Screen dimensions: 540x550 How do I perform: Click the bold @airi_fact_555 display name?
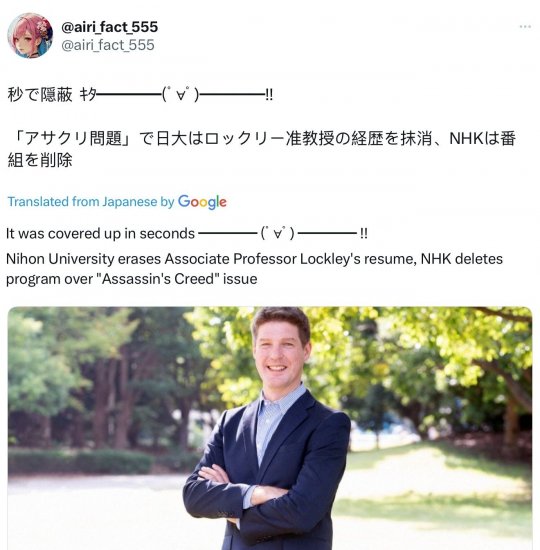(x=109, y=27)
